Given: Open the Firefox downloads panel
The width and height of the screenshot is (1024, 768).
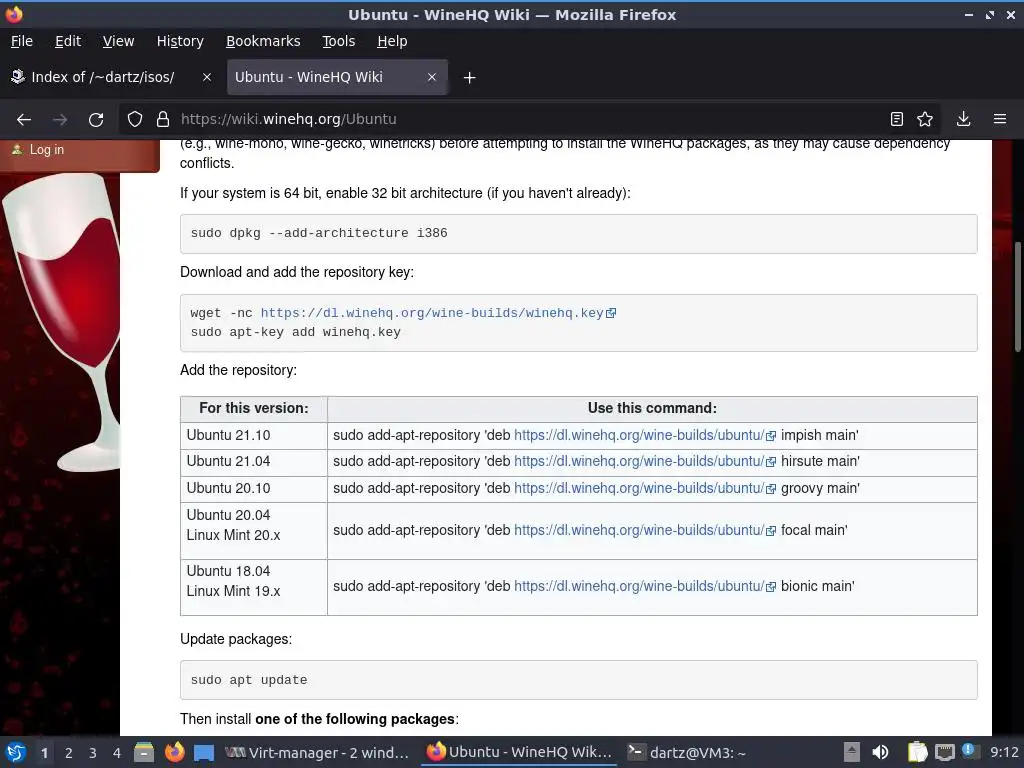Looking at the screenshot, I should 963,119.
